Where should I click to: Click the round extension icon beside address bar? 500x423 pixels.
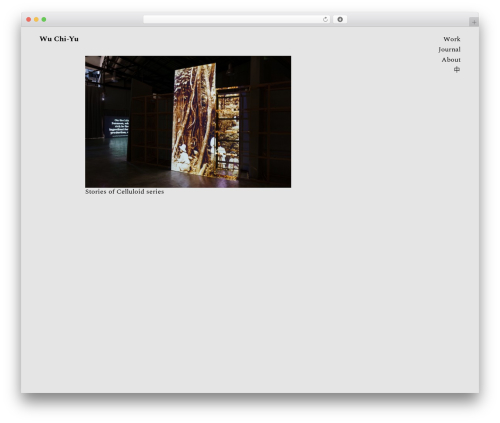coord(340,19)
